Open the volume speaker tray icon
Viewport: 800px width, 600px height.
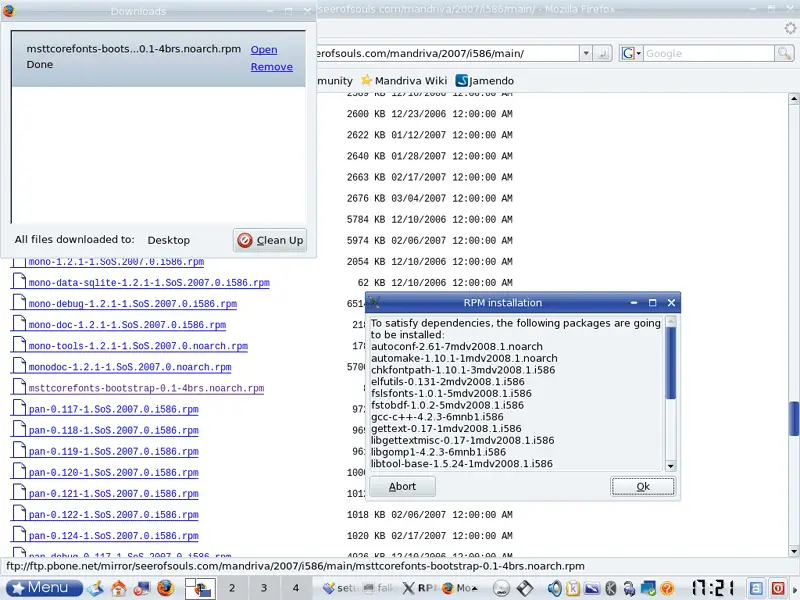555,588
